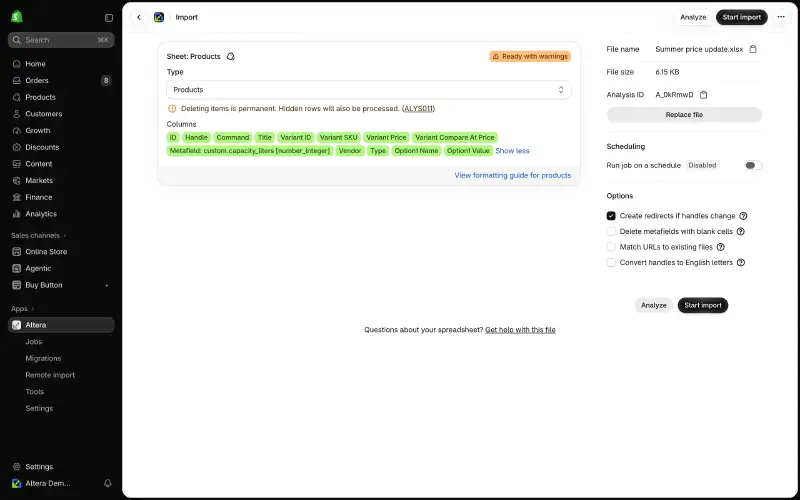
Task: Open the ALYS011 warning link
Action: coord(418,109)
